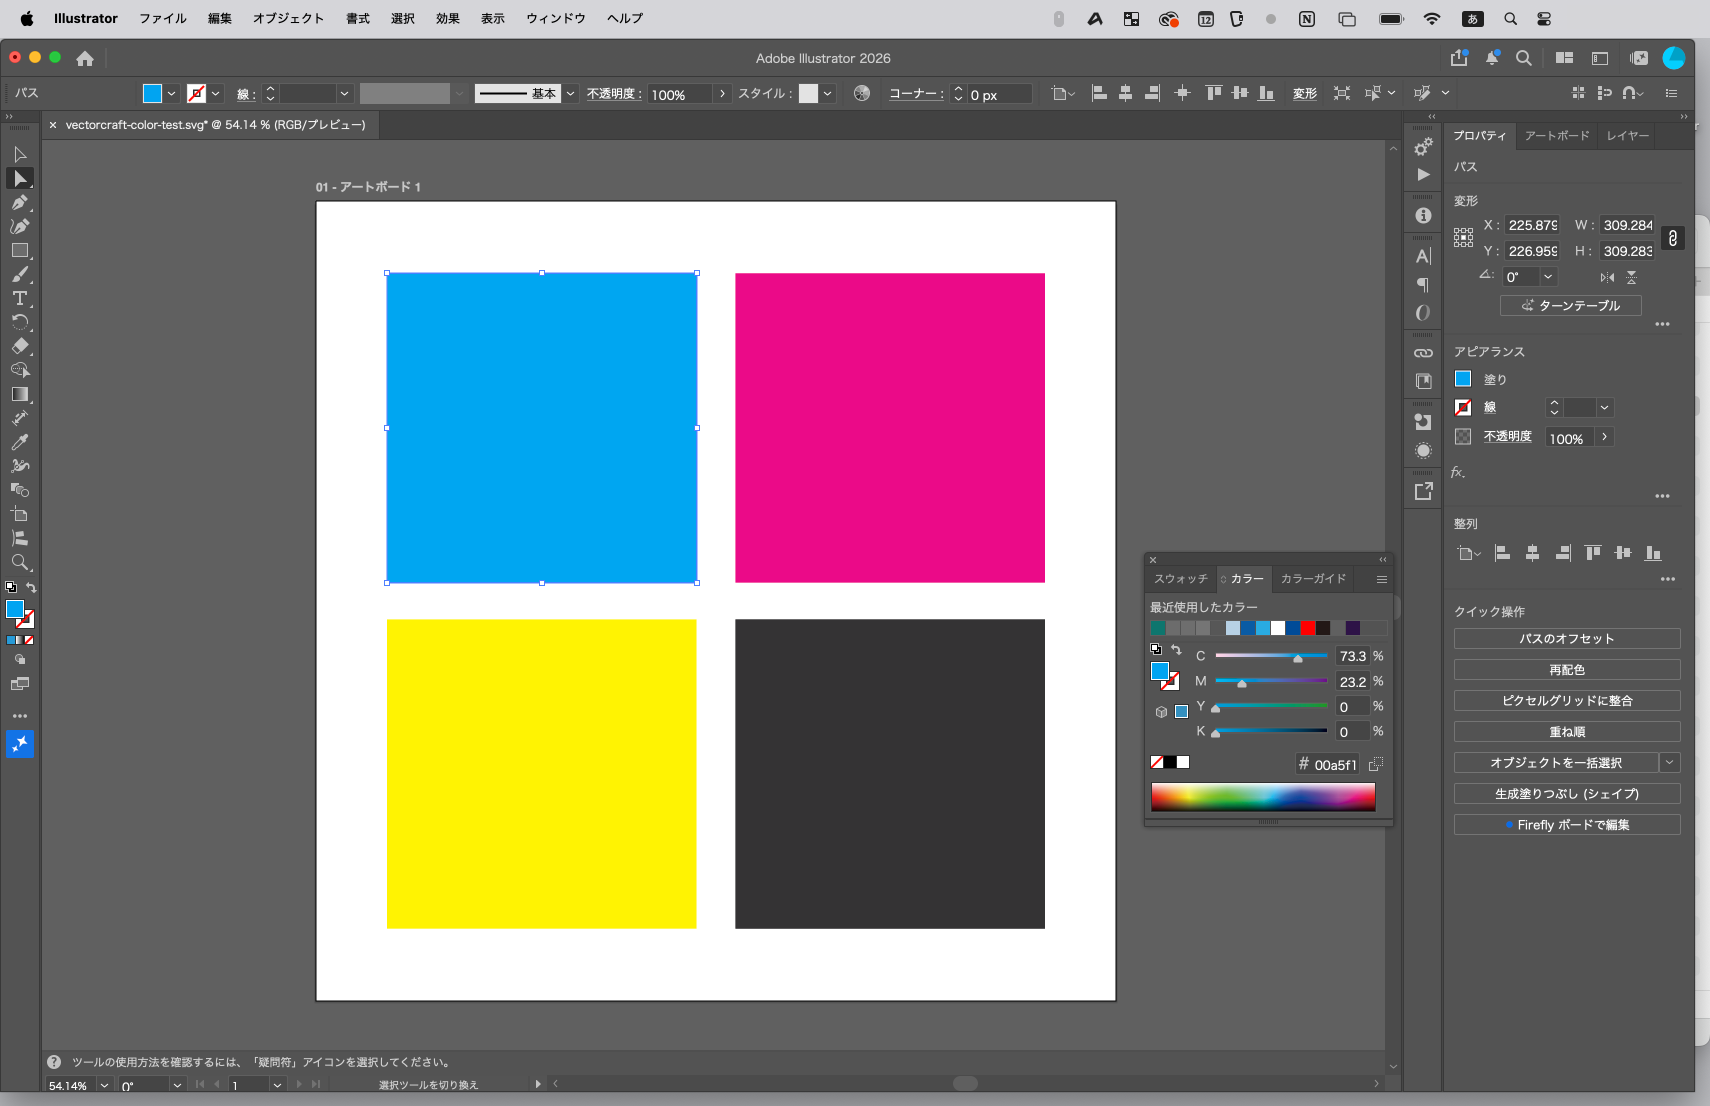
Task: Click the Firefly ボードで編集 button
Action: click(x=1567, y=825)
